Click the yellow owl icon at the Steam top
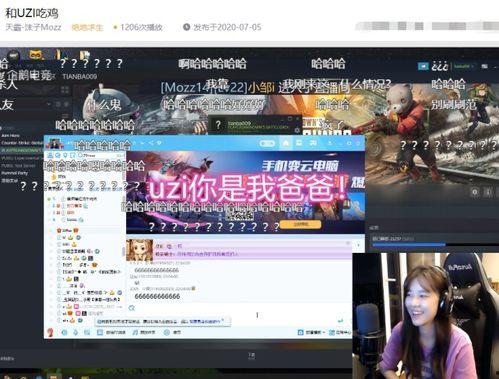This screenshot has height=379, width=499. click(36, 55)
